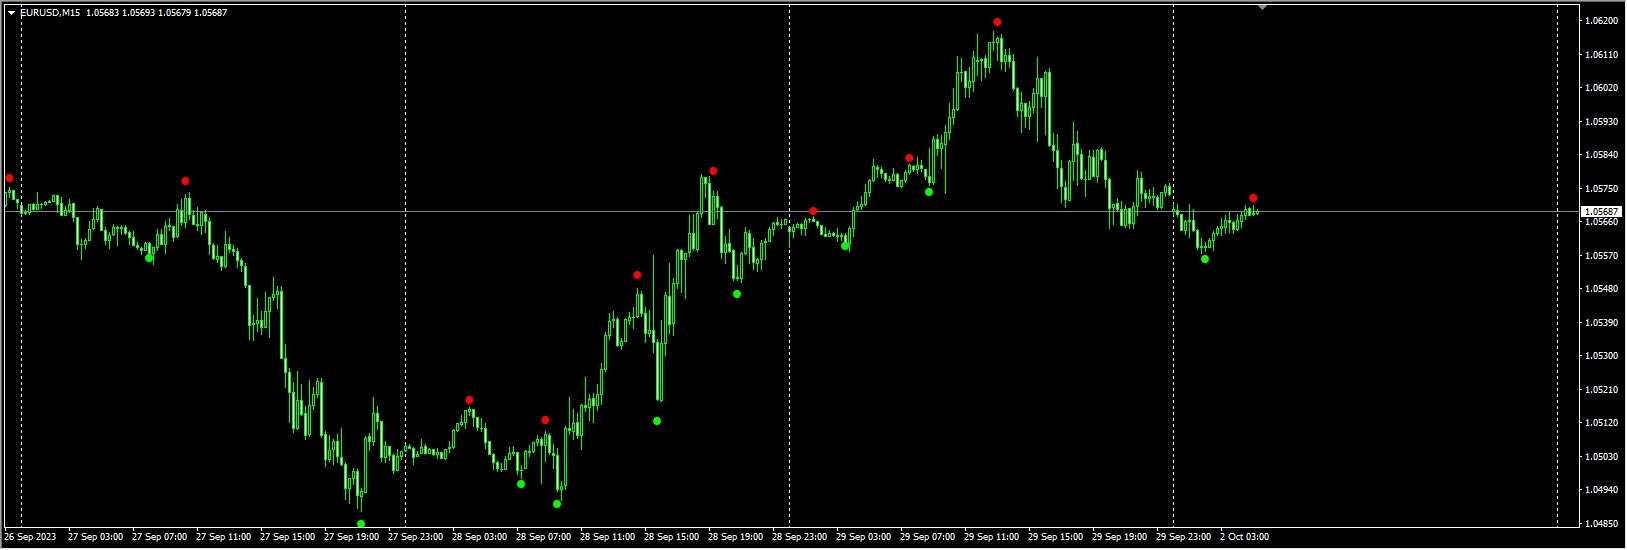
Task: Click the 1.05390 price scale label
Action: coord(1602,323)
